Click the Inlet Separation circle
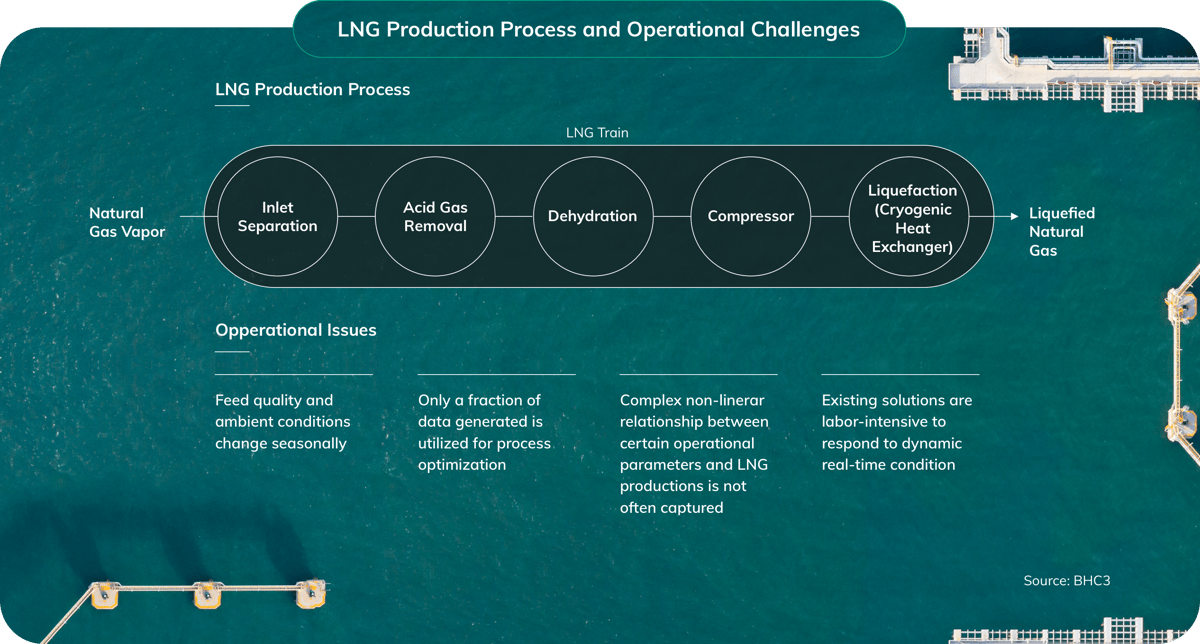 tap(276, 216)
